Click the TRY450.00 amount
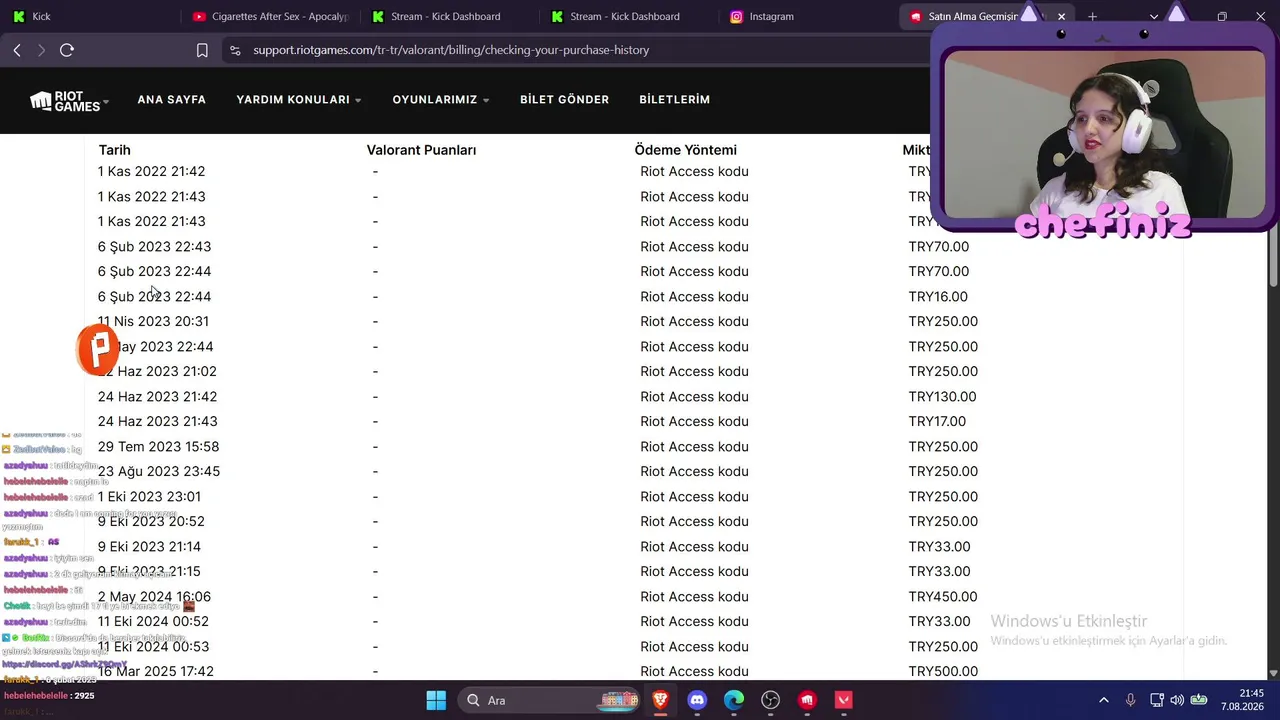This screenshot has width=1280, height=720. click(x=943, y=596)
